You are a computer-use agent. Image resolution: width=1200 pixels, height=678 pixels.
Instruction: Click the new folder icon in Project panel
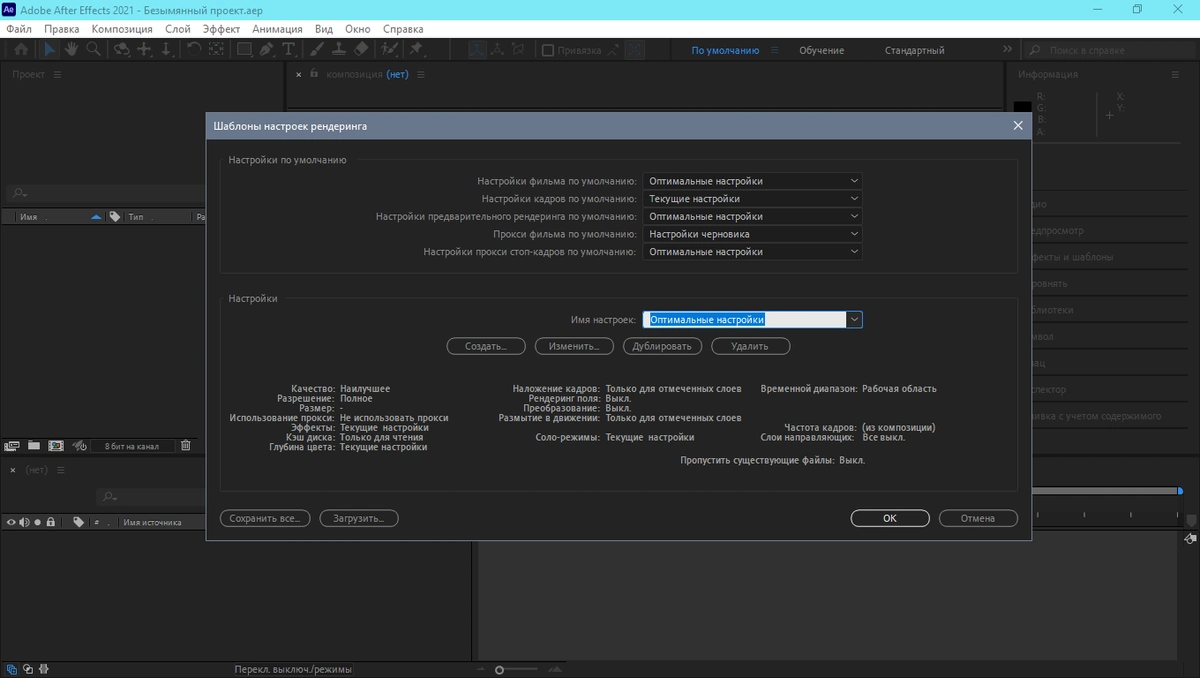[34, 446]
